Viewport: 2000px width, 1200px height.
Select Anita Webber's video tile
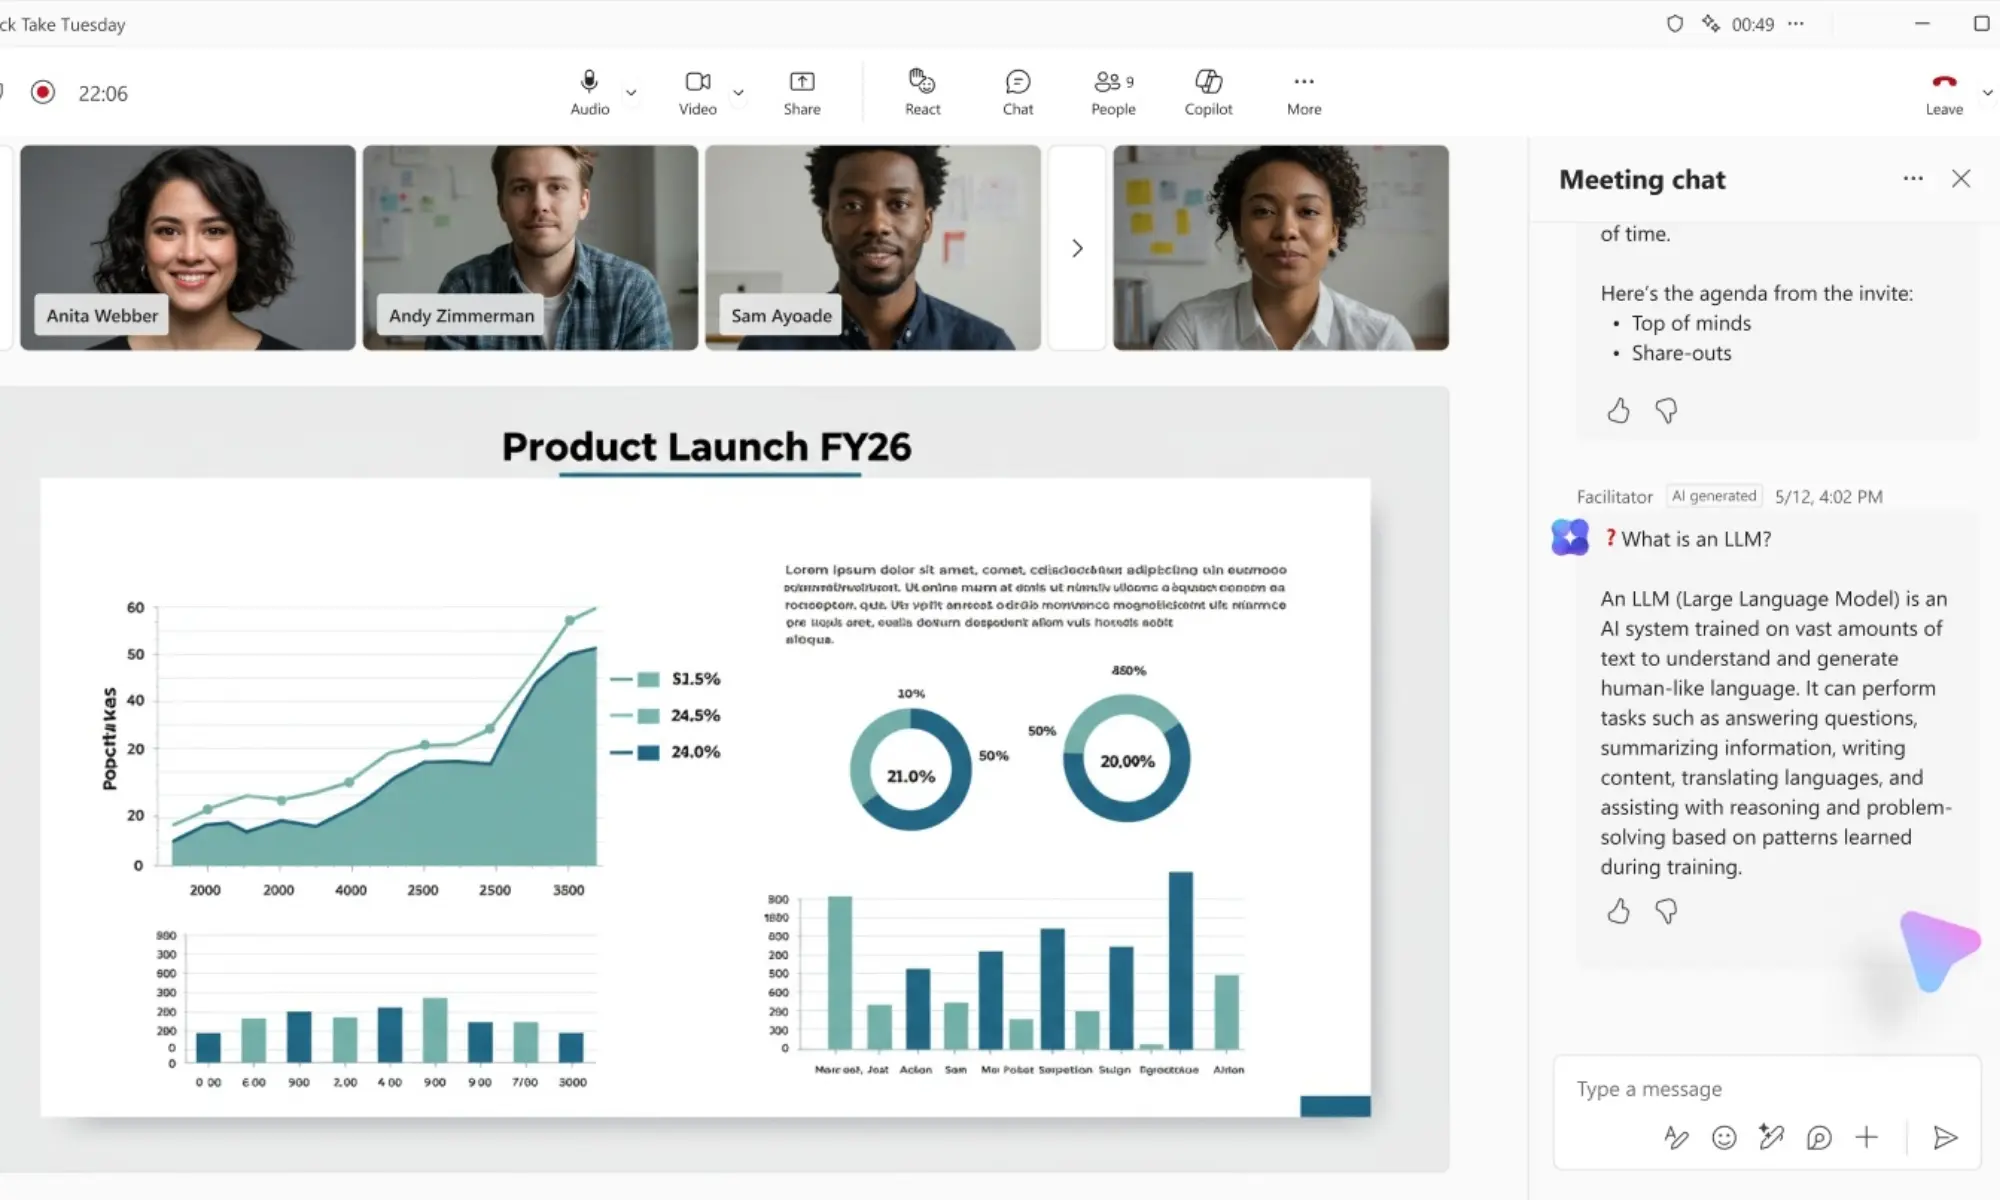pos(188,247)
